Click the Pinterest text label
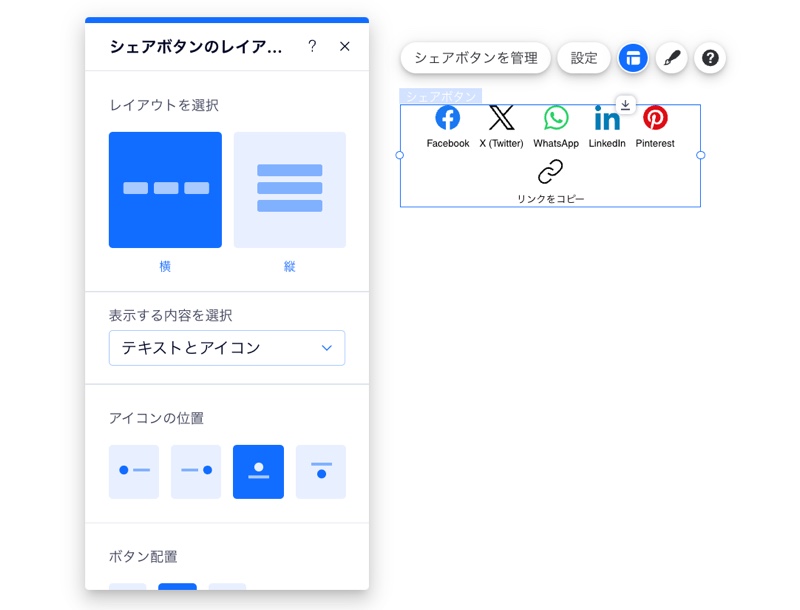Screen dimensions: 800x610 655,143
